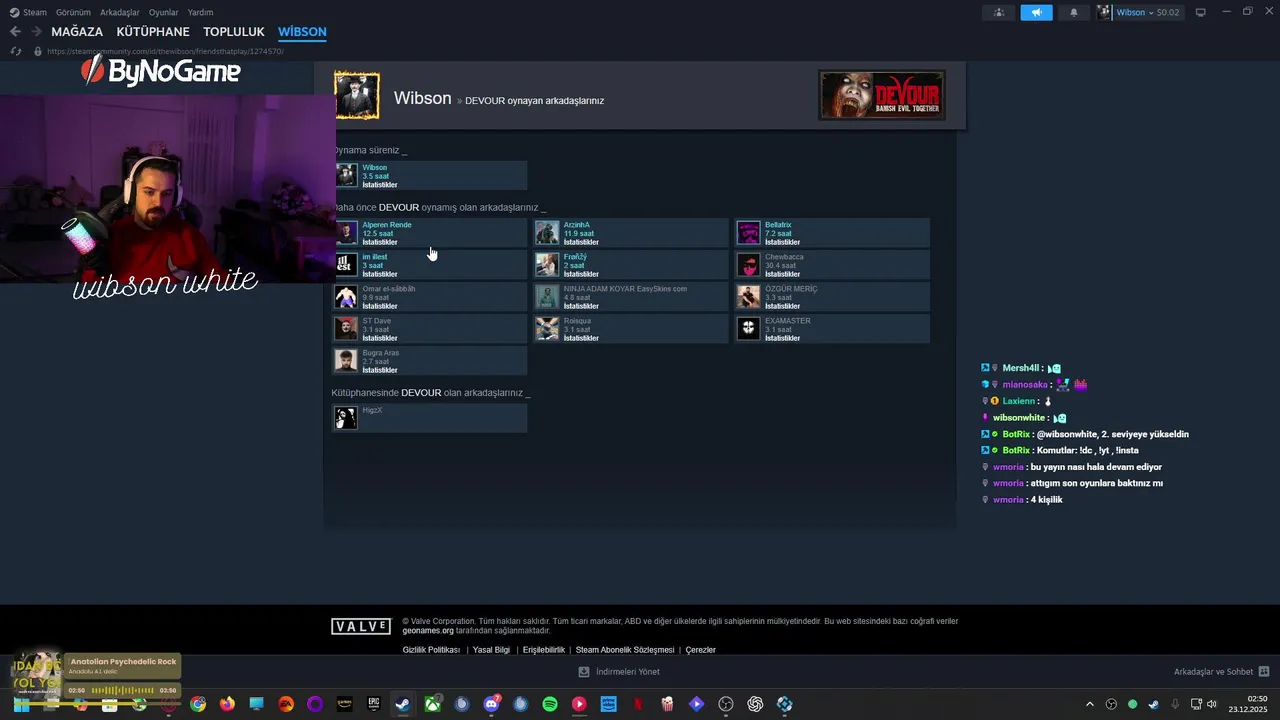Click EXAMASTER's skull avatar
The height and width of the screenshot is (720, 1280).
coord(748,329)
